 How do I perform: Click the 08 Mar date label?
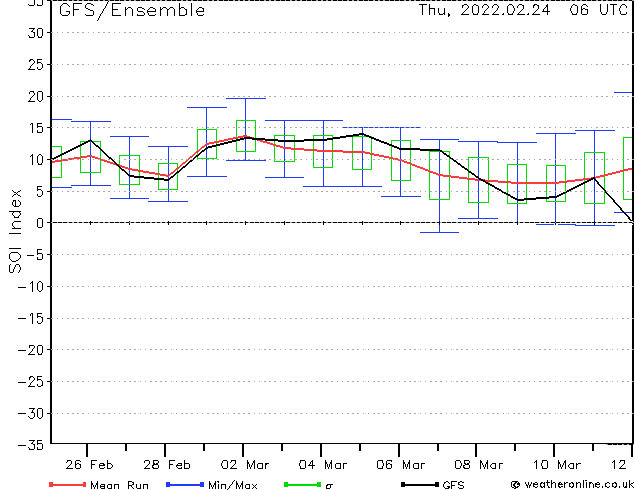coord(478,465)
